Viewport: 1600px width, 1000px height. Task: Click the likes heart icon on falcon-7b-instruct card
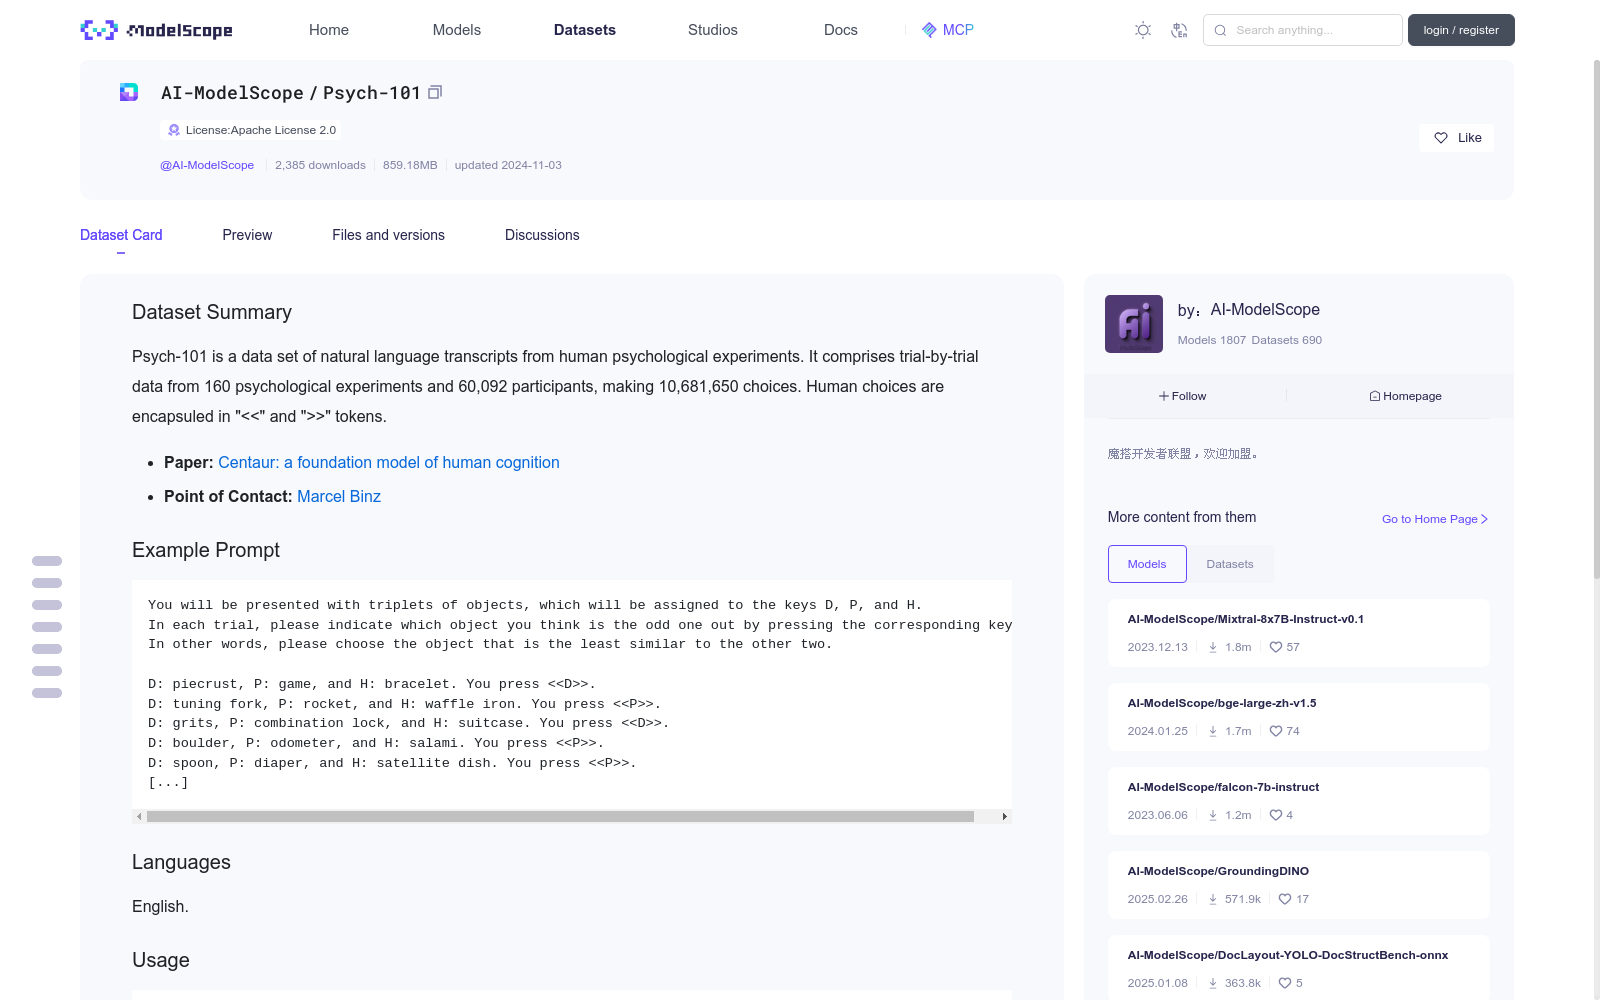coord(1276,815)
